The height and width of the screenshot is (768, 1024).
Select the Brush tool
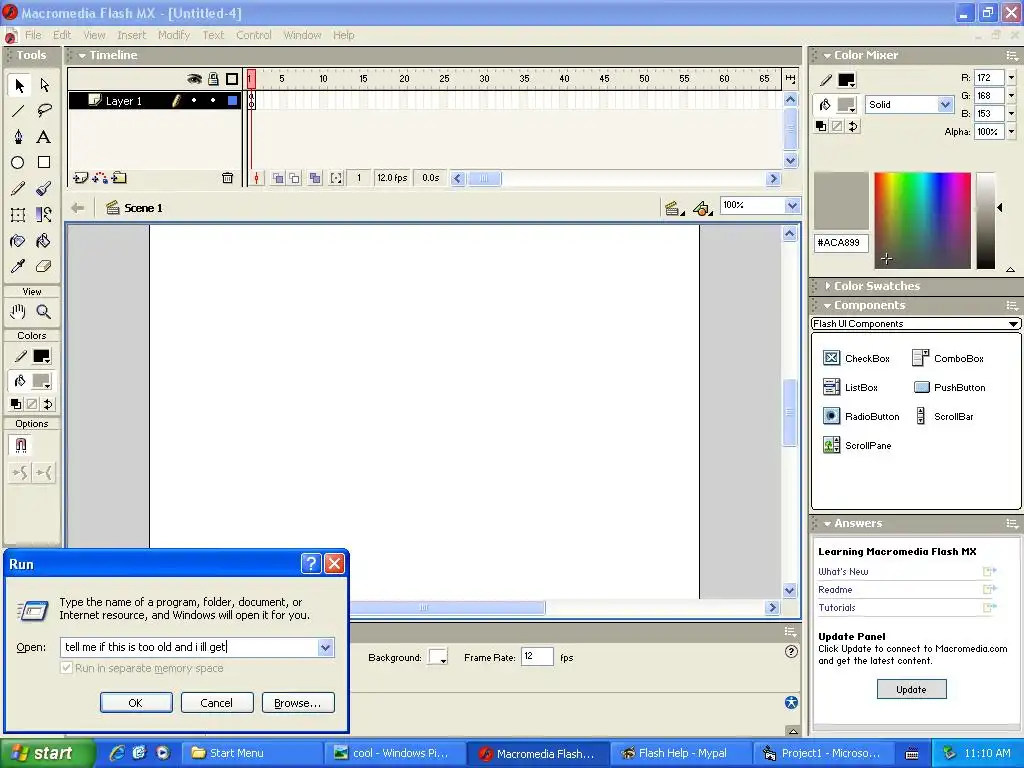tap(44, 189)
